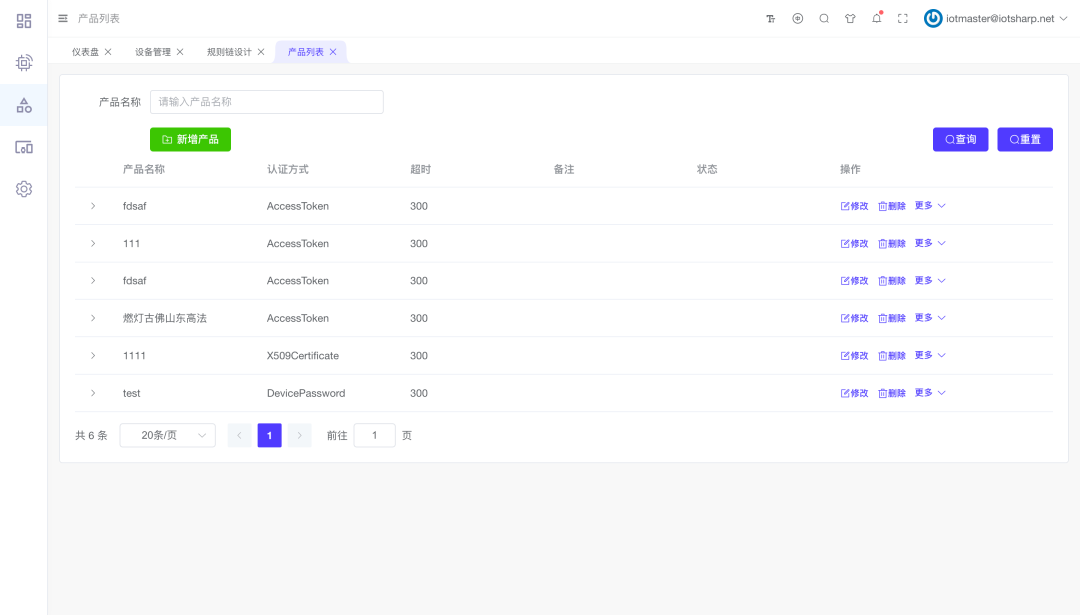
Task: Adjust font size using header text icon
Action: pos(771,18)
